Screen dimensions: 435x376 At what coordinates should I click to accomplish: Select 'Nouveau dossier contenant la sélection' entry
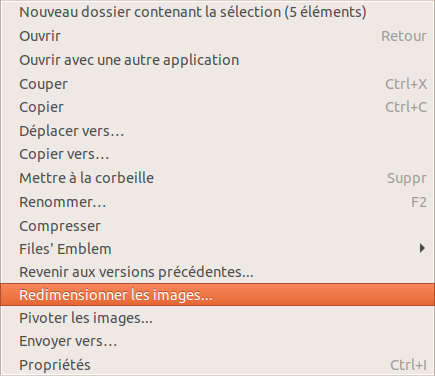click(x=217, y=12)
